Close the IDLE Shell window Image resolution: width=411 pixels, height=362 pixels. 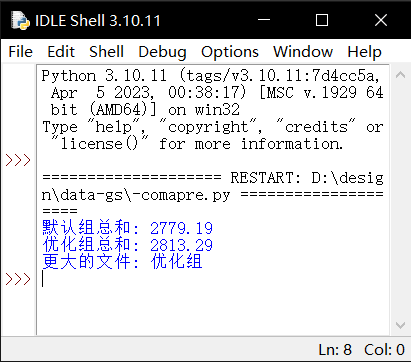[x=381, y=20]
